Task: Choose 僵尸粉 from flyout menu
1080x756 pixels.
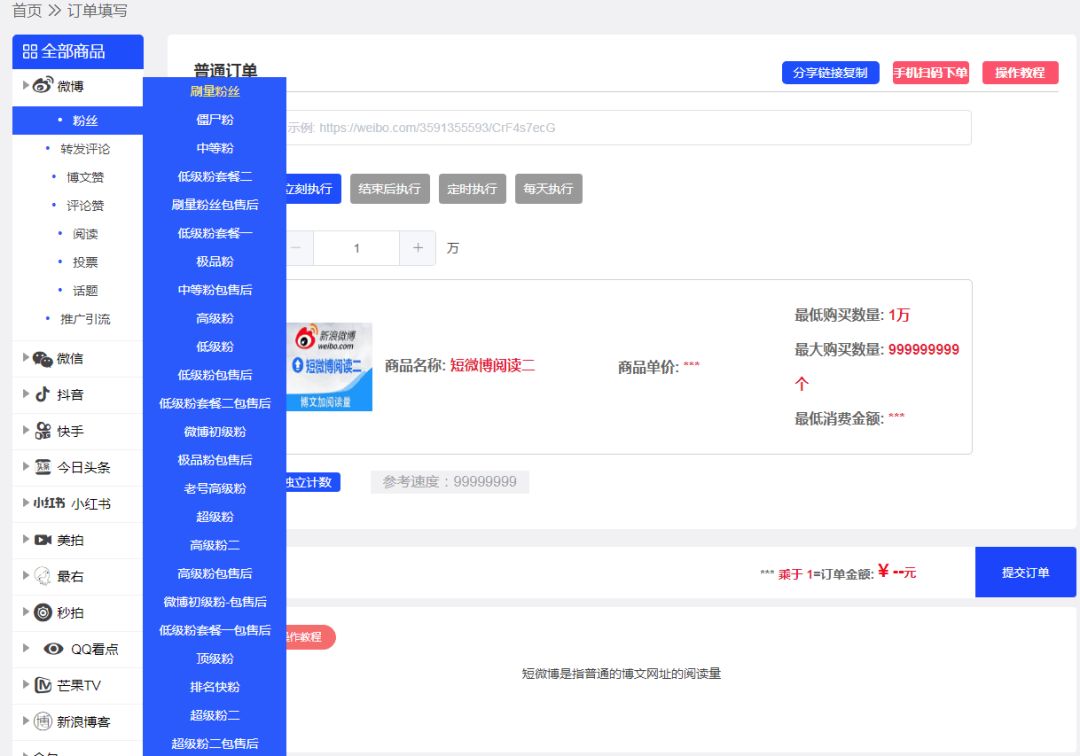Action: click(x=215, y=119)
